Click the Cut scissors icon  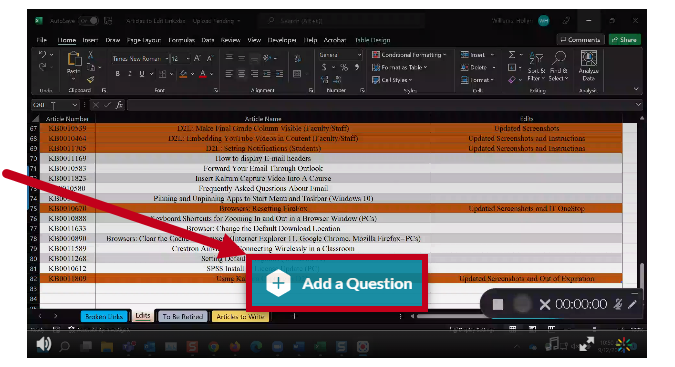91,55
